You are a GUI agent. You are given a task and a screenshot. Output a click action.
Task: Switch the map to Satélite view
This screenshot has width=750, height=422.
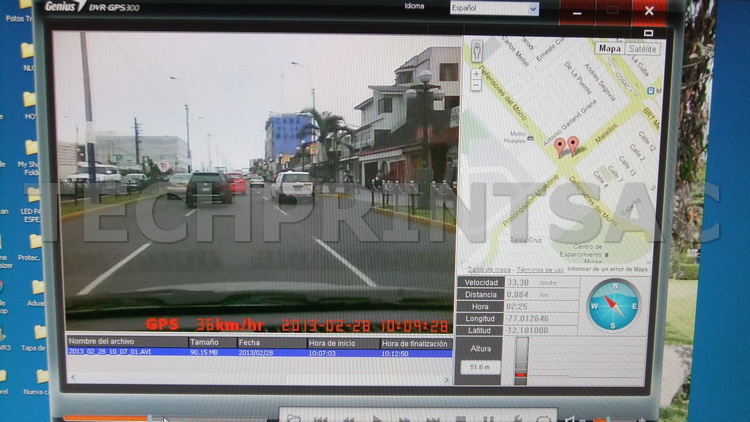642,49
